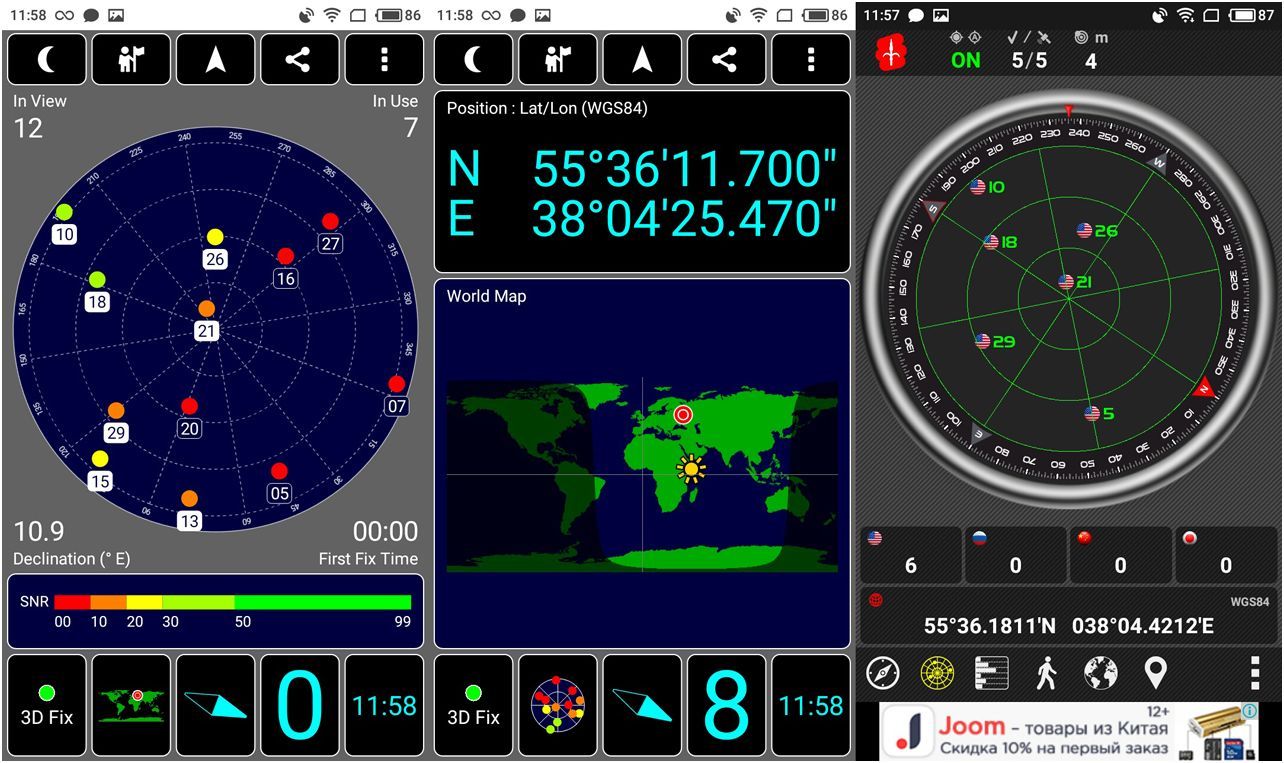Tap waypoint person-with-flag icon above In View count
Image resolution: width=1284 pixels, height=763 pixels.
(131, 60)
